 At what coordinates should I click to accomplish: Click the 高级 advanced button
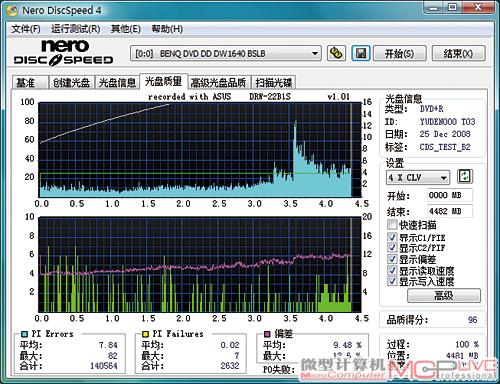444,295
